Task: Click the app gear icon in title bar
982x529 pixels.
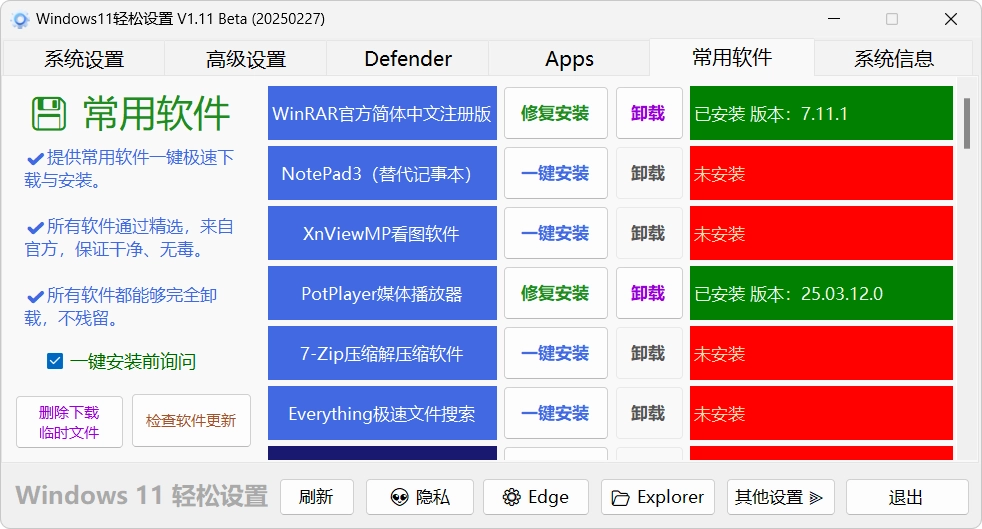Action: pyautogui.click(x=20, y=20)
